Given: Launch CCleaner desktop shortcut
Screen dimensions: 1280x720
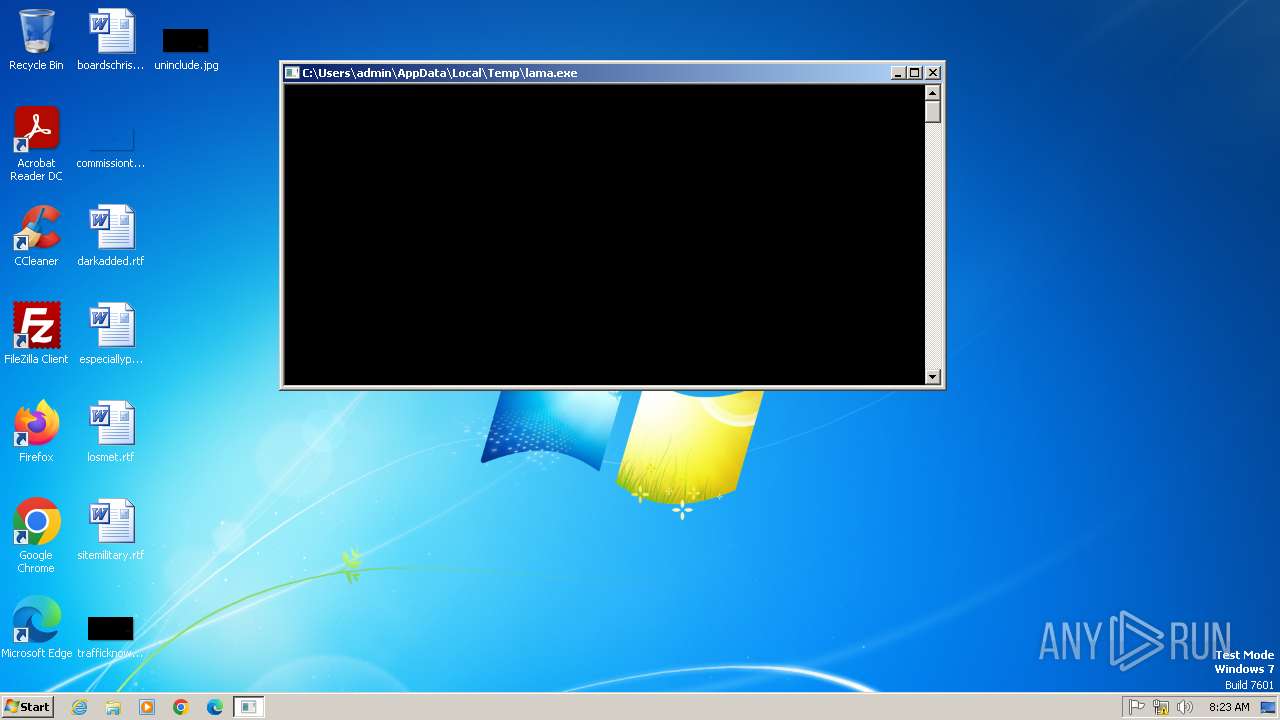Looking at the screenshot, I should 36,236.
